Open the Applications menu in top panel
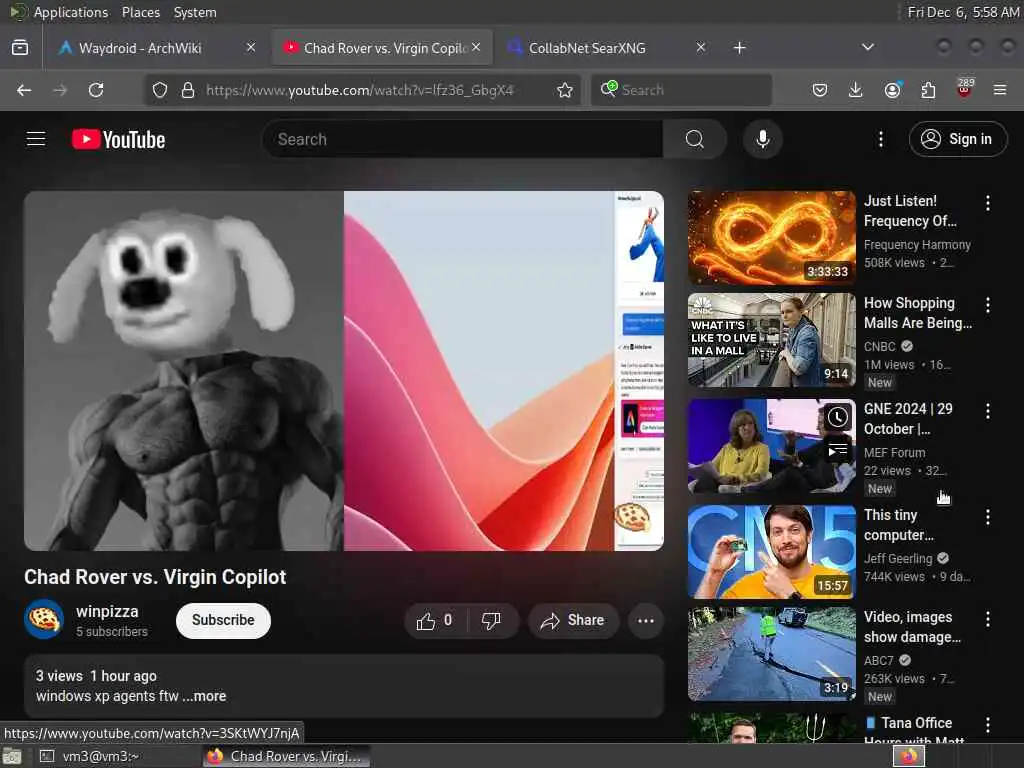The width and height of the screenshot is (1024, 768). 71,12
